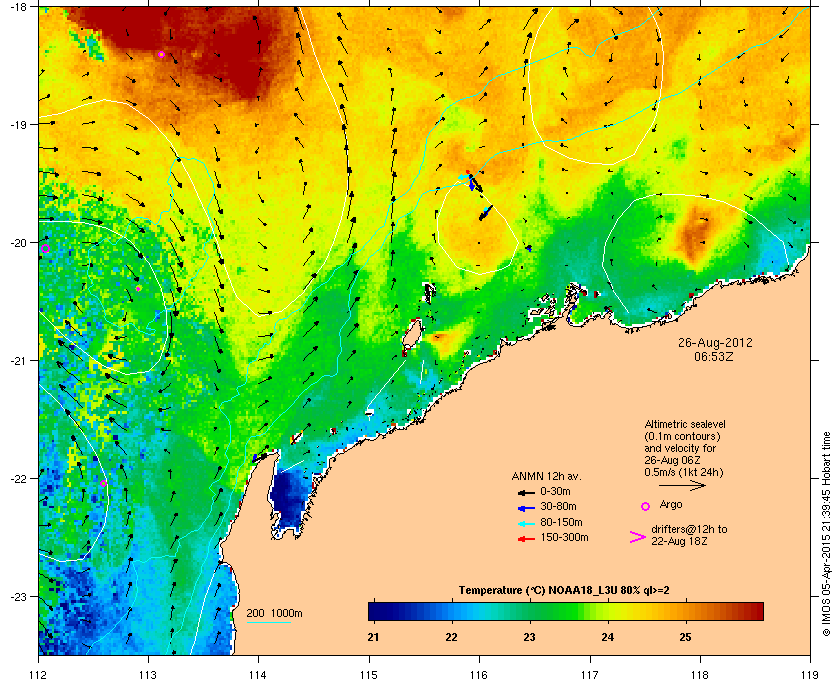Image resolution: width=840 pixels, height=680 pixels.
Task: Click color bar tick label 23
Action: tap(529, 637)
